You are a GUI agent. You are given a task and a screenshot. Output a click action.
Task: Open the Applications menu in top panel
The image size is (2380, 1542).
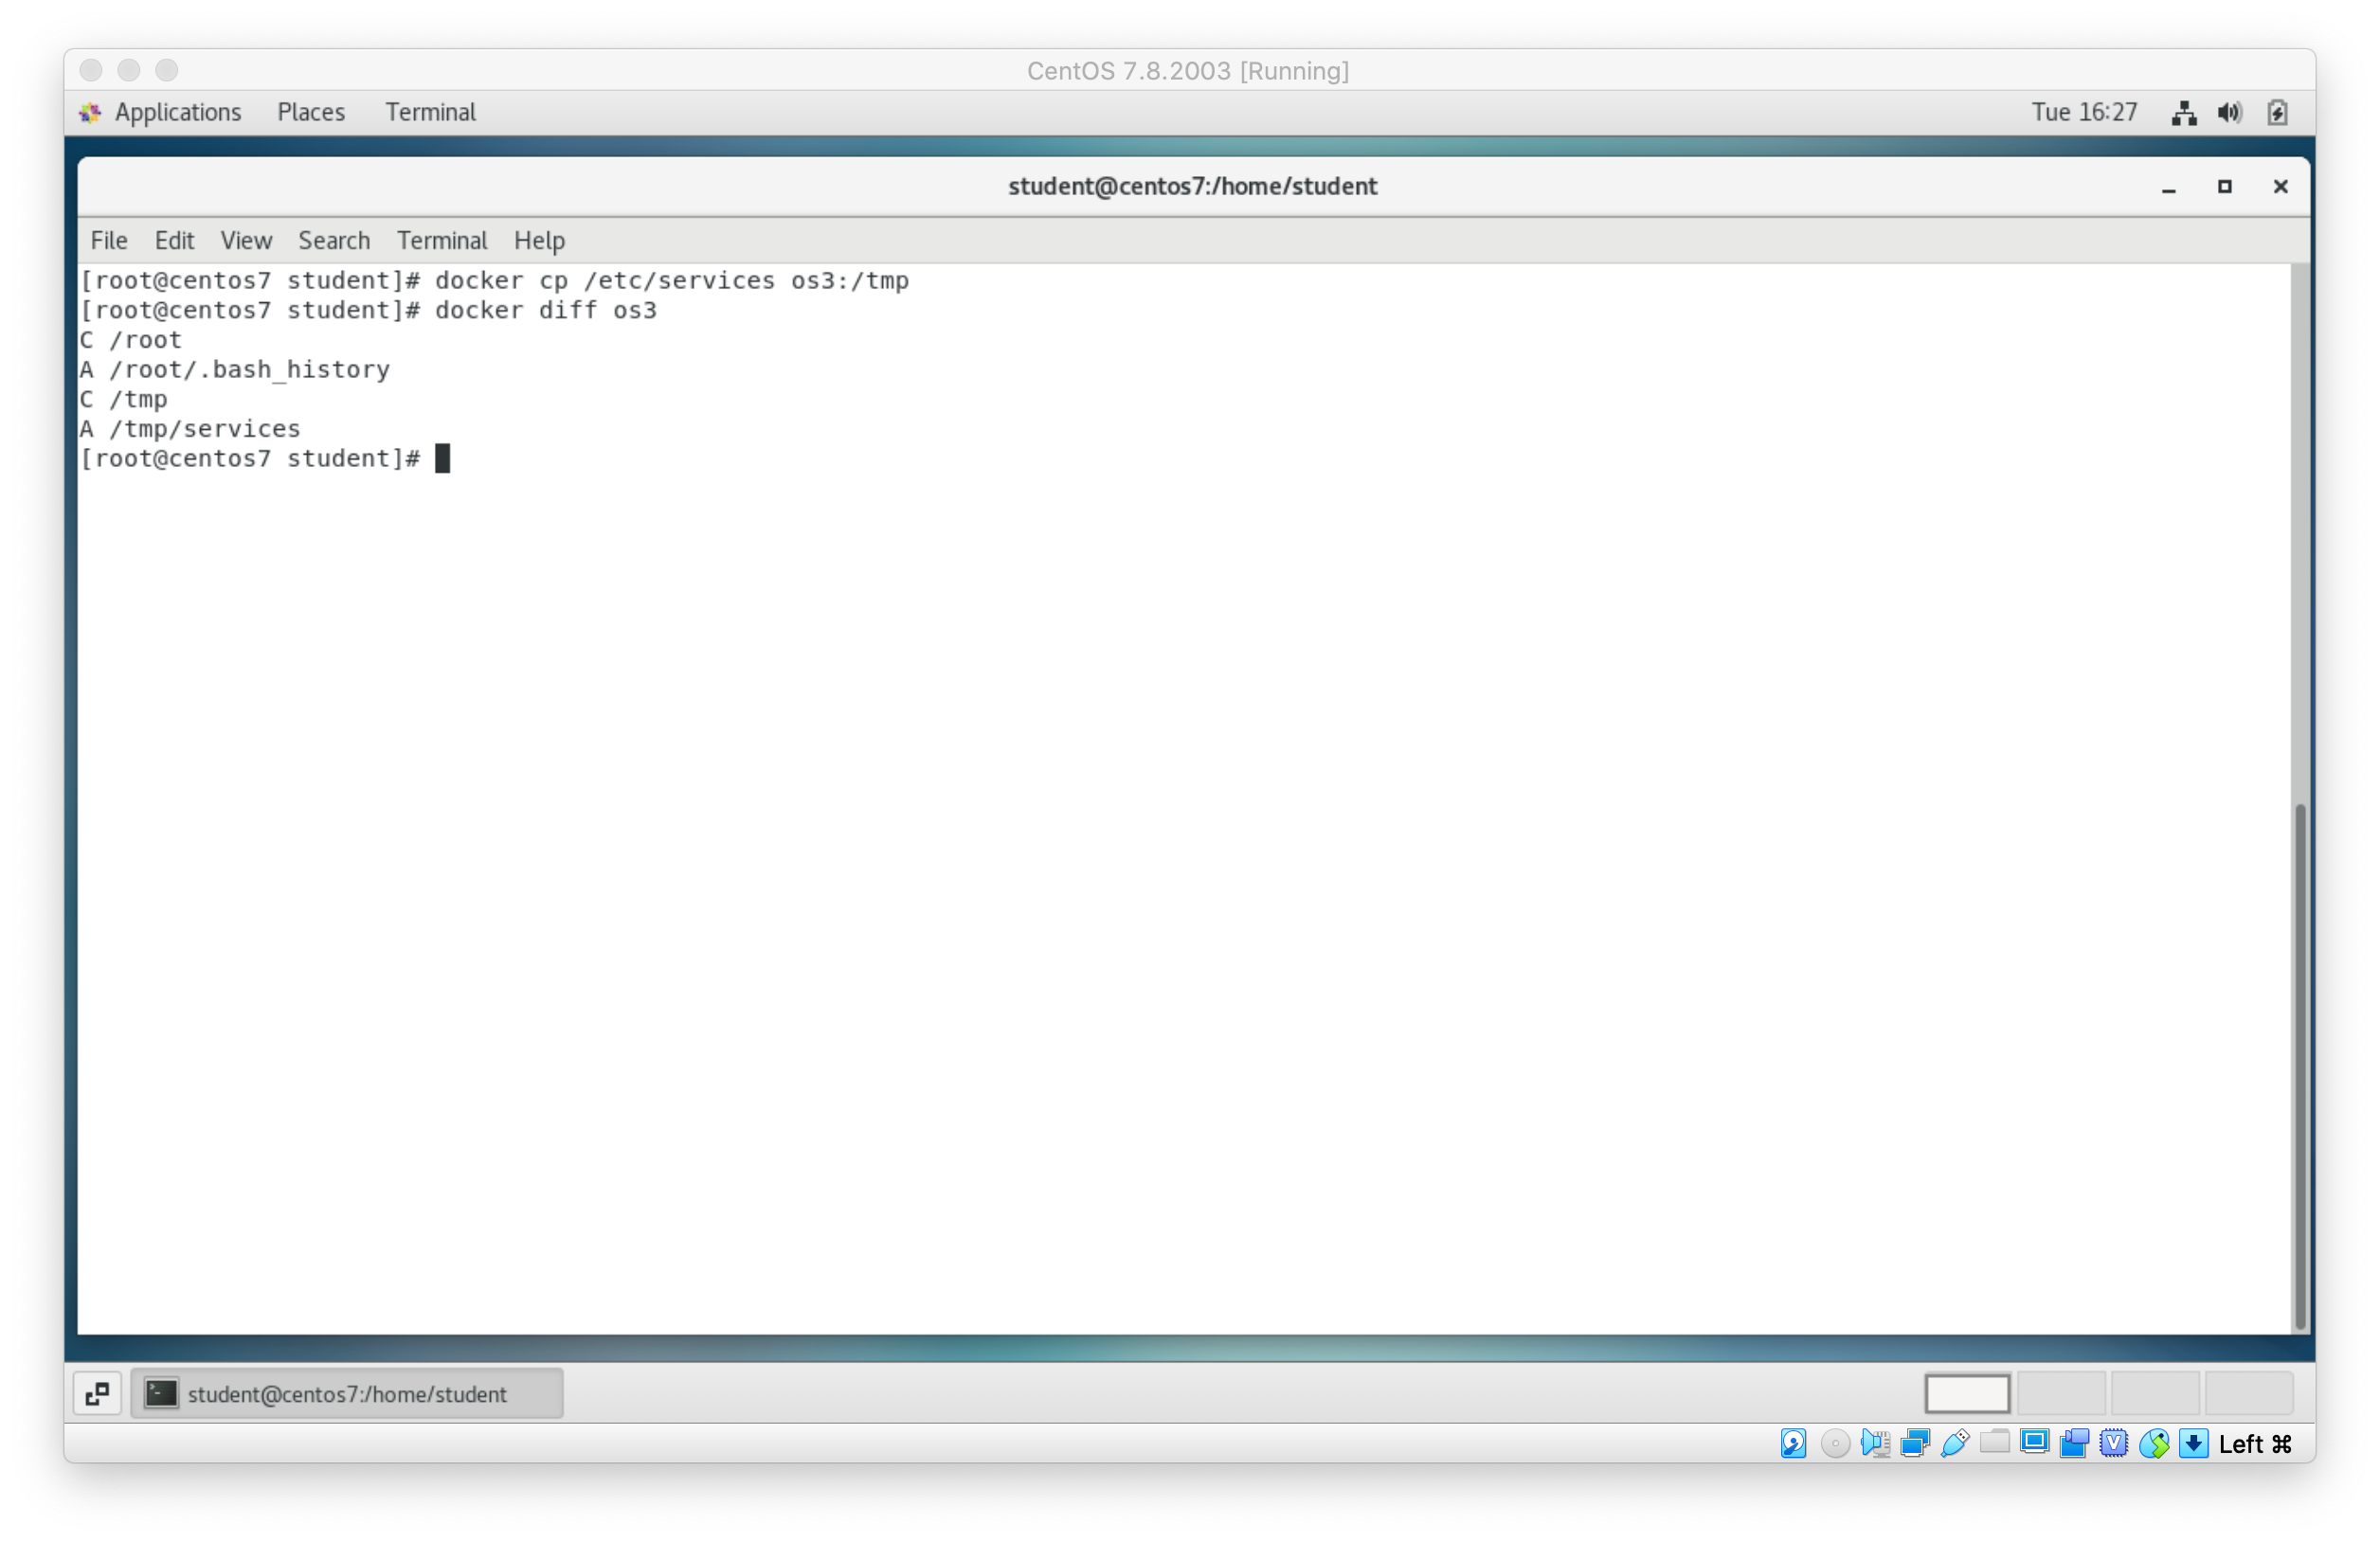coord(177,112)
